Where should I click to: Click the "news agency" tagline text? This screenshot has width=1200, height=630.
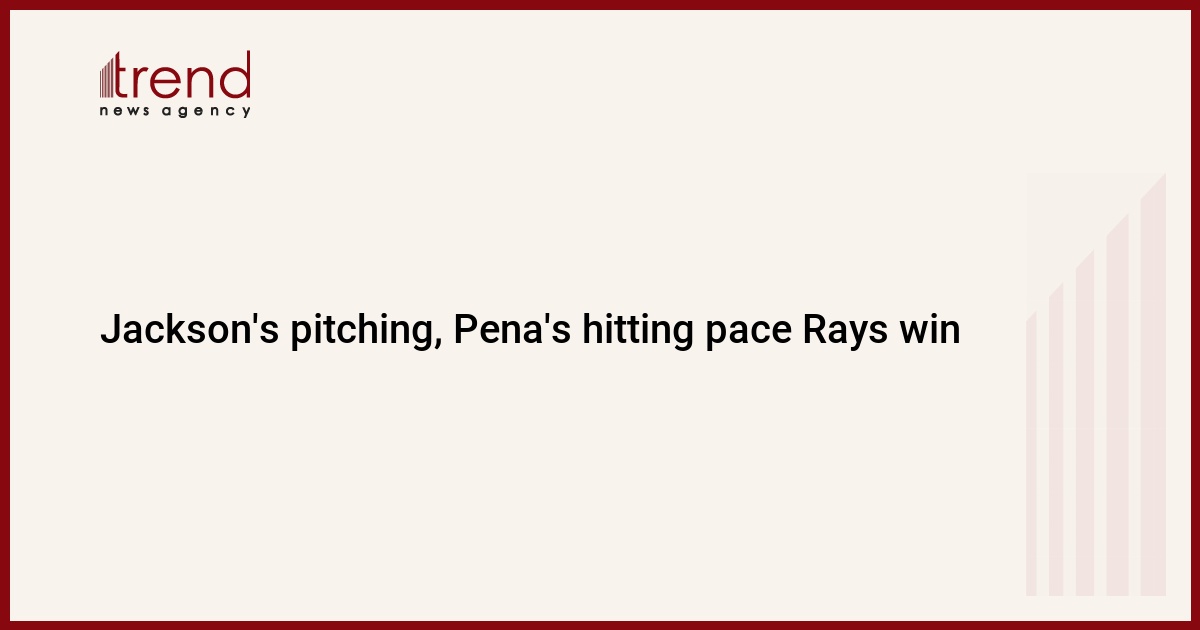[175, 111]
